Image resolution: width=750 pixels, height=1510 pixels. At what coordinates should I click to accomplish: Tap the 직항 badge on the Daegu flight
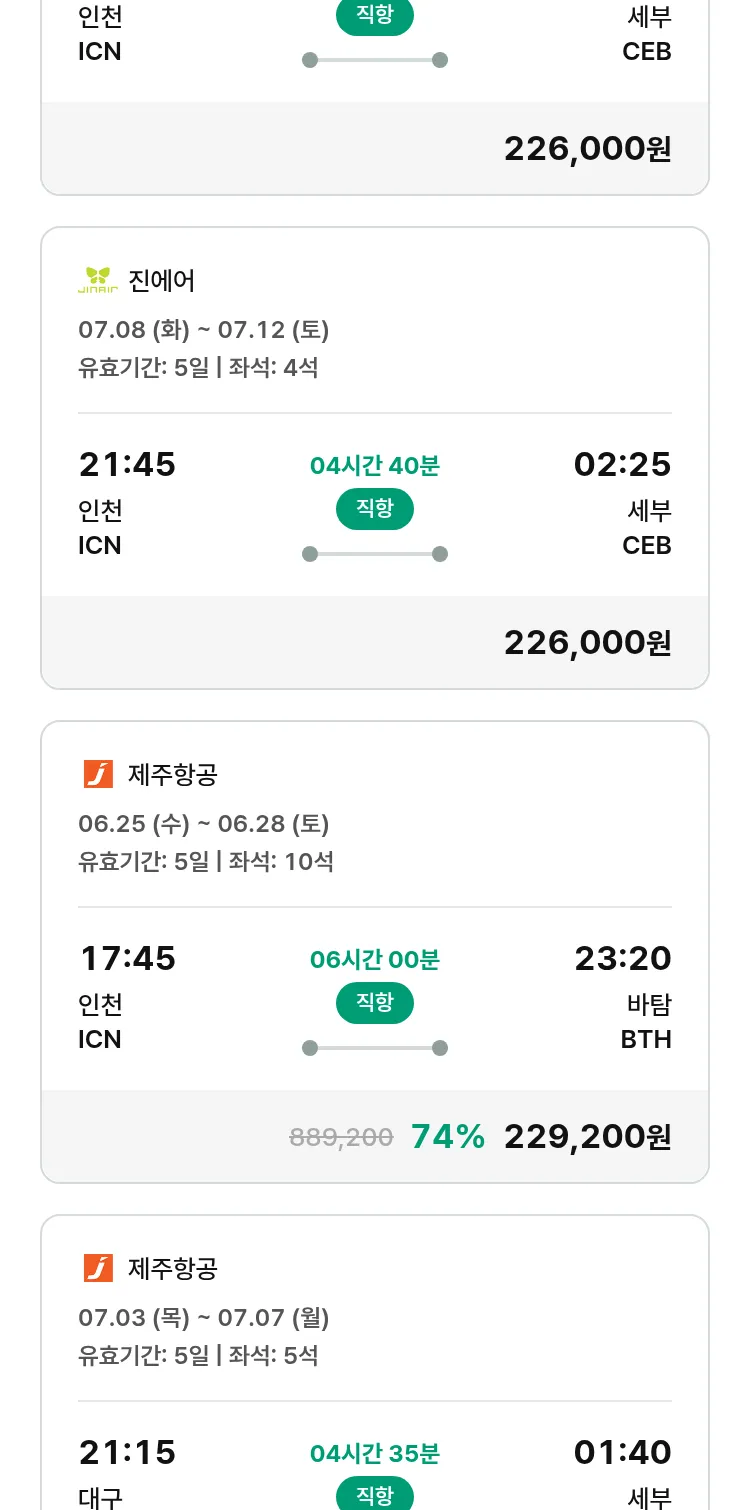click(375, 1493)
